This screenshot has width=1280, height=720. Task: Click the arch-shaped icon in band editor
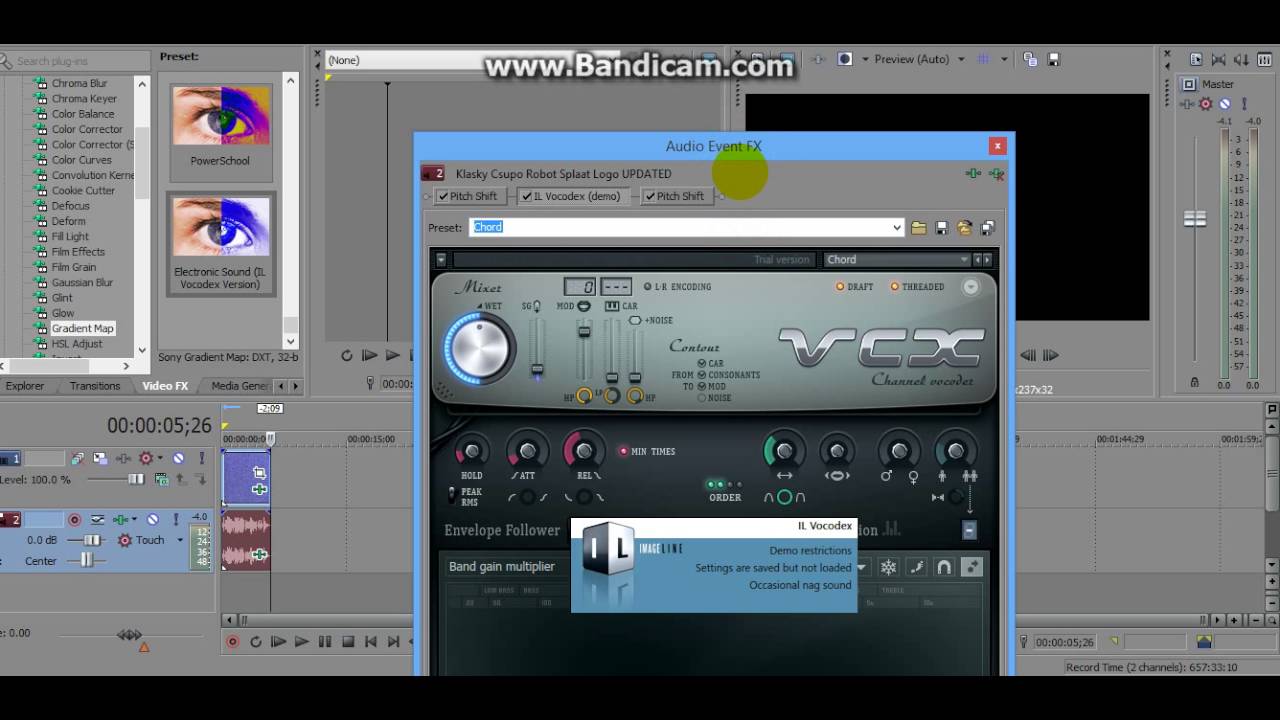point(943,567)
